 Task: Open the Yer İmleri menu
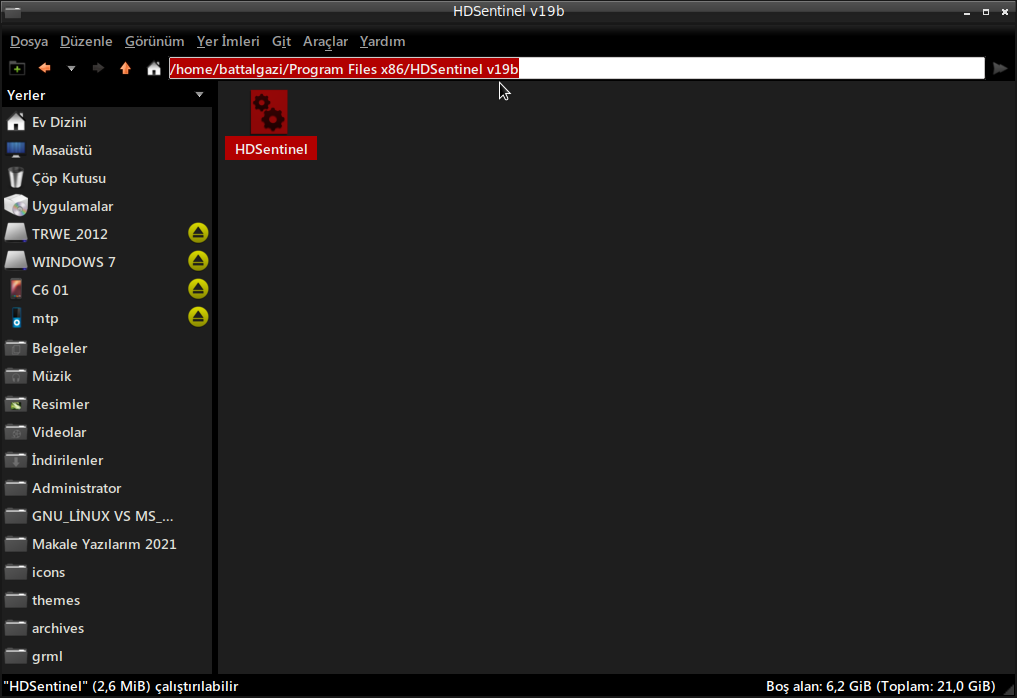tap(228, 42)
